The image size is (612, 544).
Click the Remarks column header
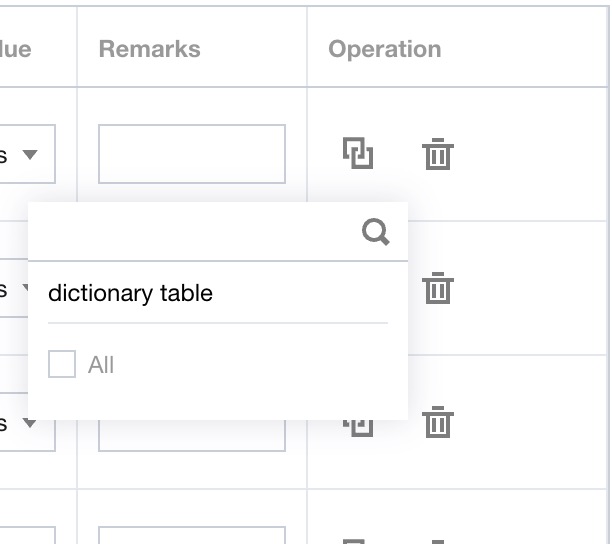pyautogui.click(x=149, y=49)
